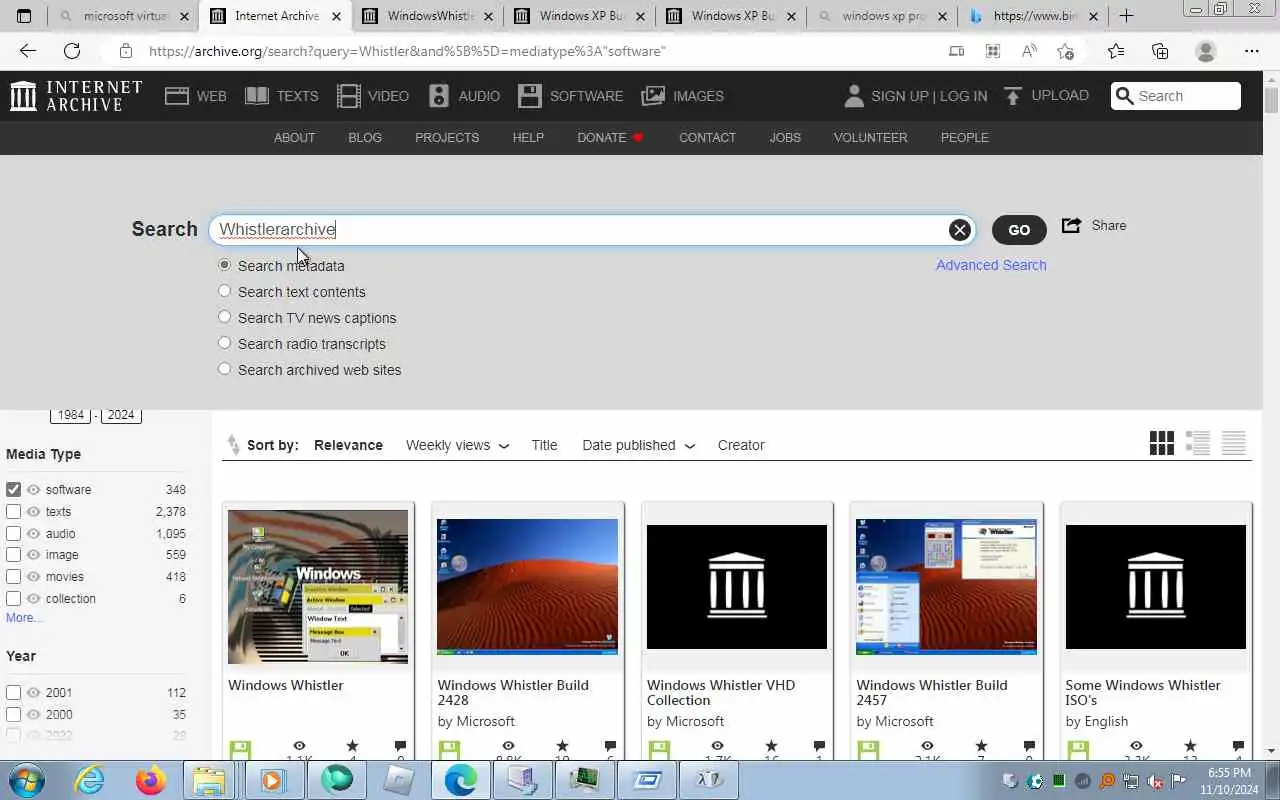
Task: Click SIGN UP | LOG IN link
Action: 915,96
